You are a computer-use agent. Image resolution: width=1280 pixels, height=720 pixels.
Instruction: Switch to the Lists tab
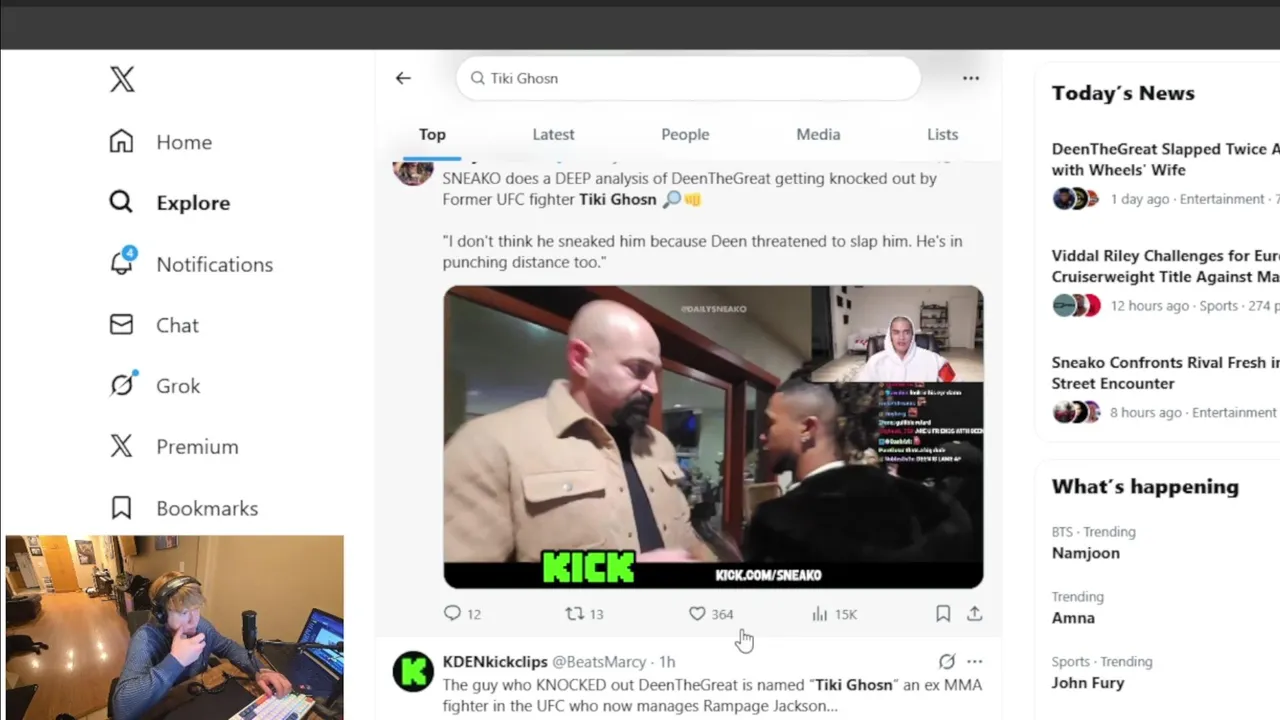pos(942,135)
